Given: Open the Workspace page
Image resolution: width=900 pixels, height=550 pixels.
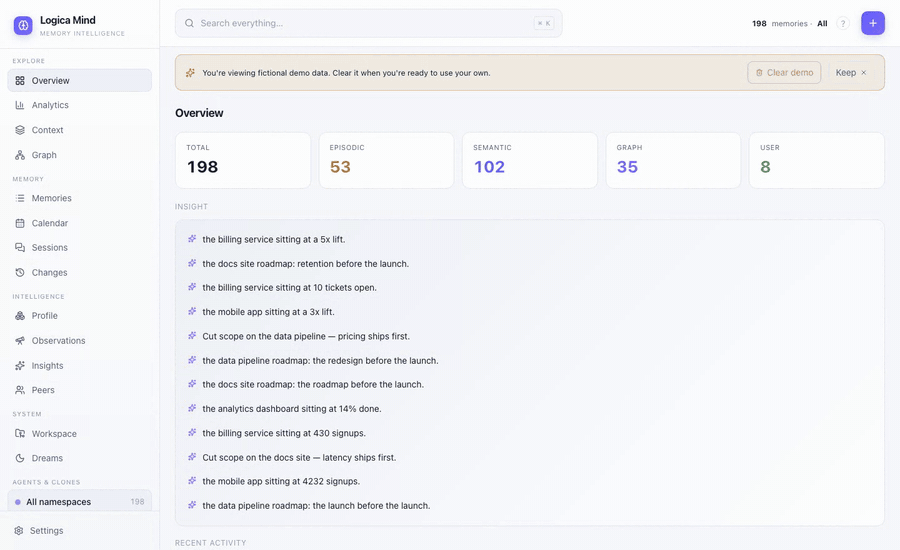Looking at the screenshot, I should 80,433.
